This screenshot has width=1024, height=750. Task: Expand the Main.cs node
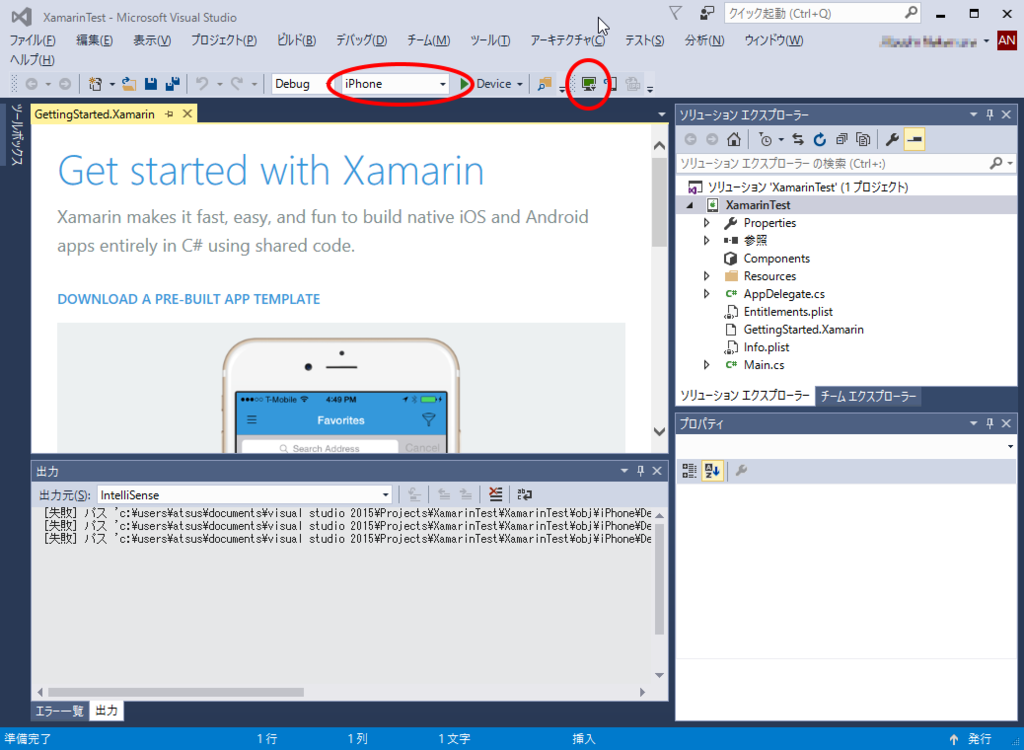pos(707,365)
